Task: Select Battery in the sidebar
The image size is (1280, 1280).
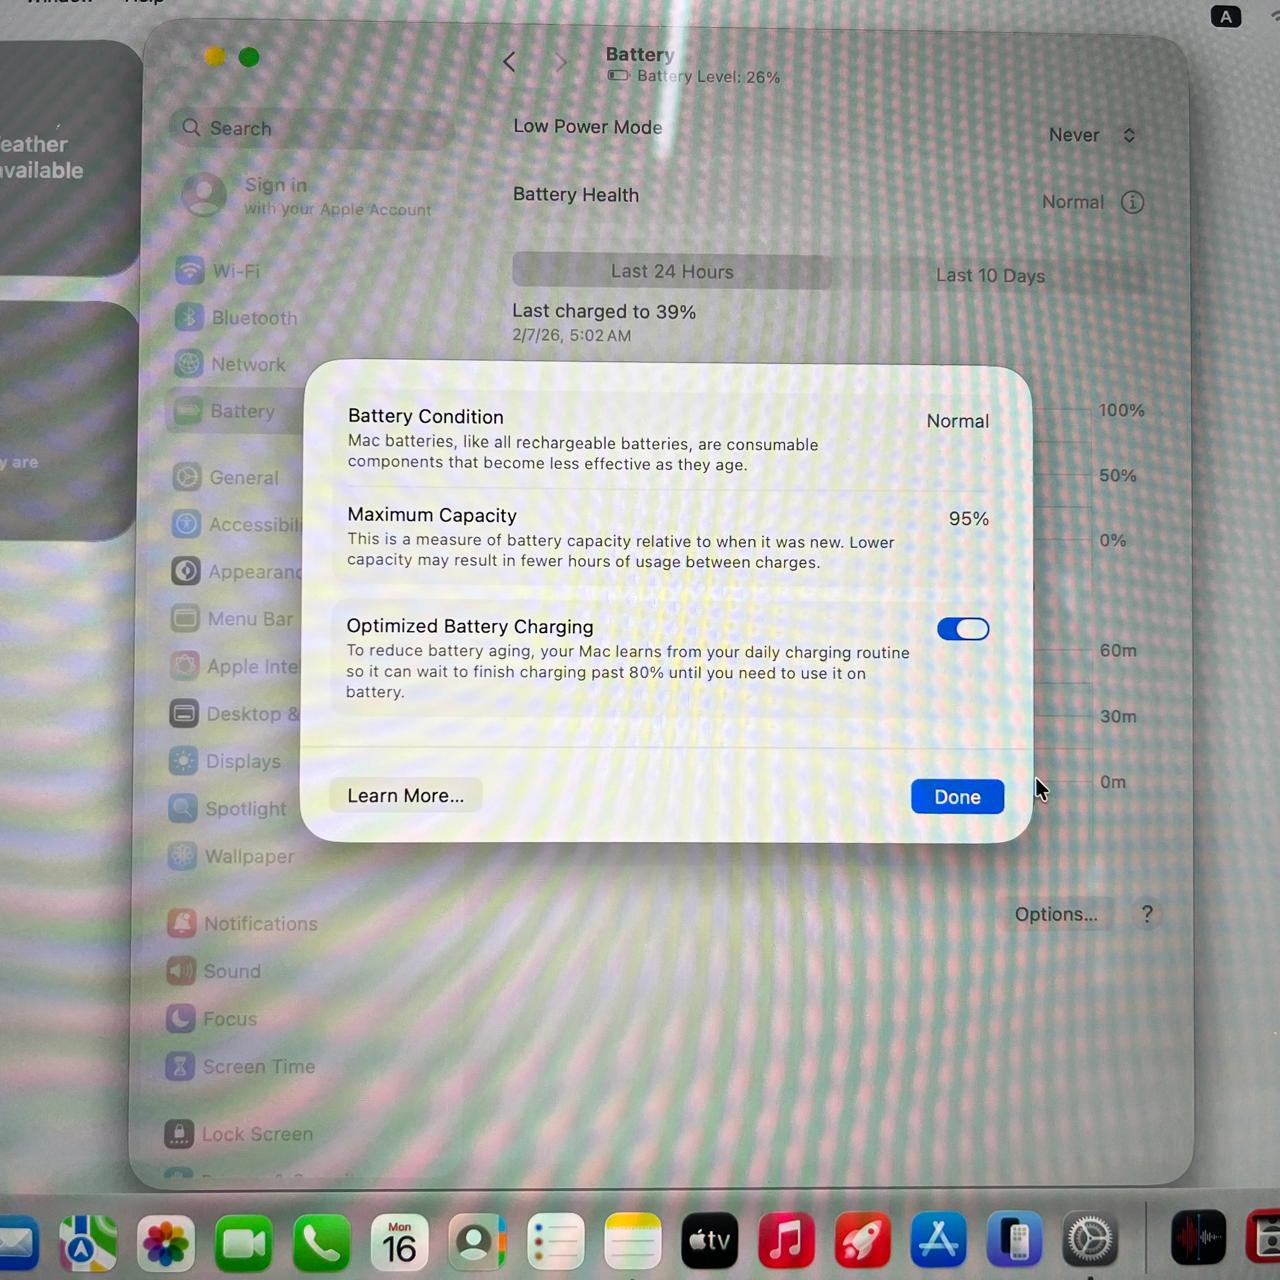Action: point(237,411)
